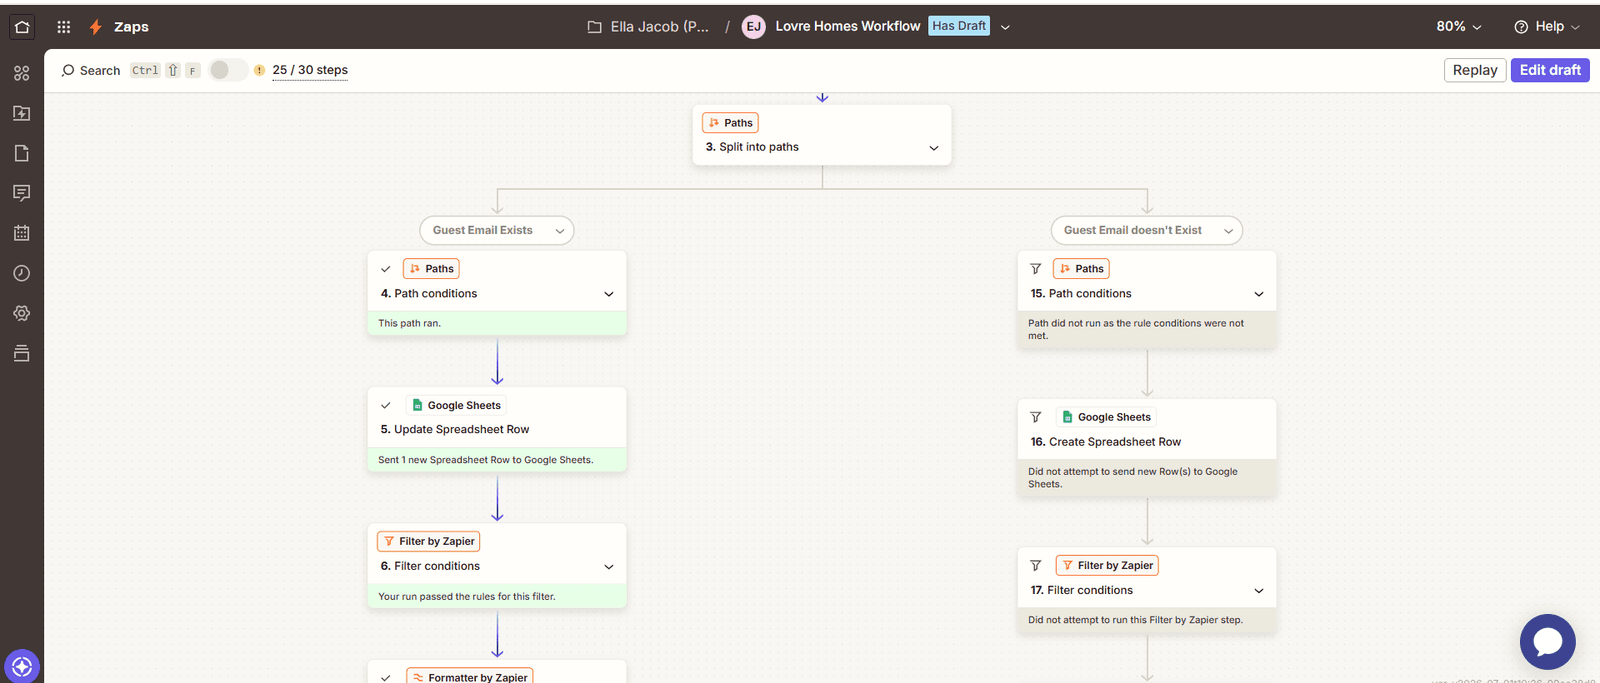Toggle the switch next to Search
Image resolution: width=1600 pixels, height=683 pixels.
[x=228, y=70]
